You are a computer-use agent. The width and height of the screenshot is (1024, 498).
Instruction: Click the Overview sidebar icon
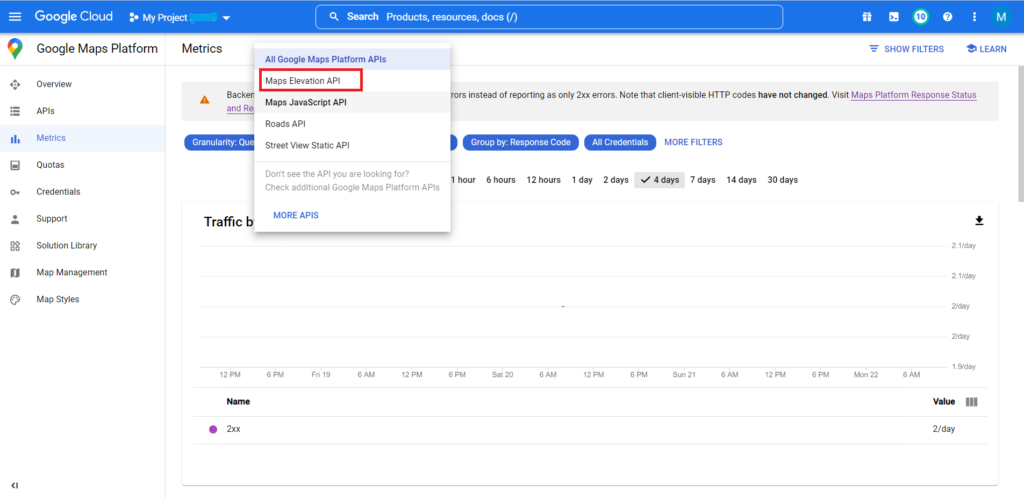point(15,84)
